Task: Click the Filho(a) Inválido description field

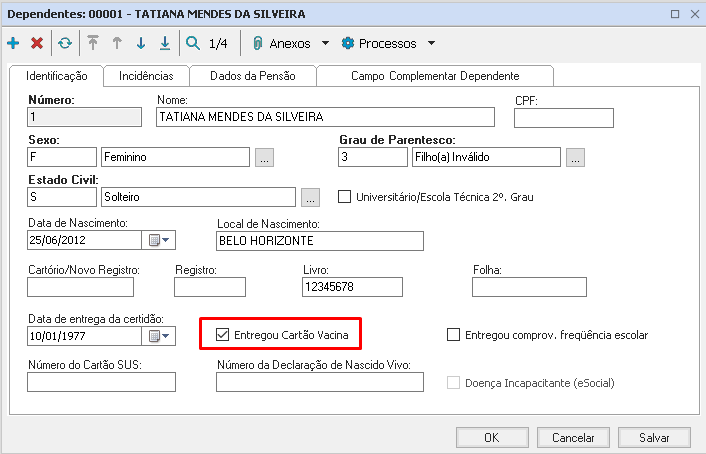Action: click(x=486, y=157)
